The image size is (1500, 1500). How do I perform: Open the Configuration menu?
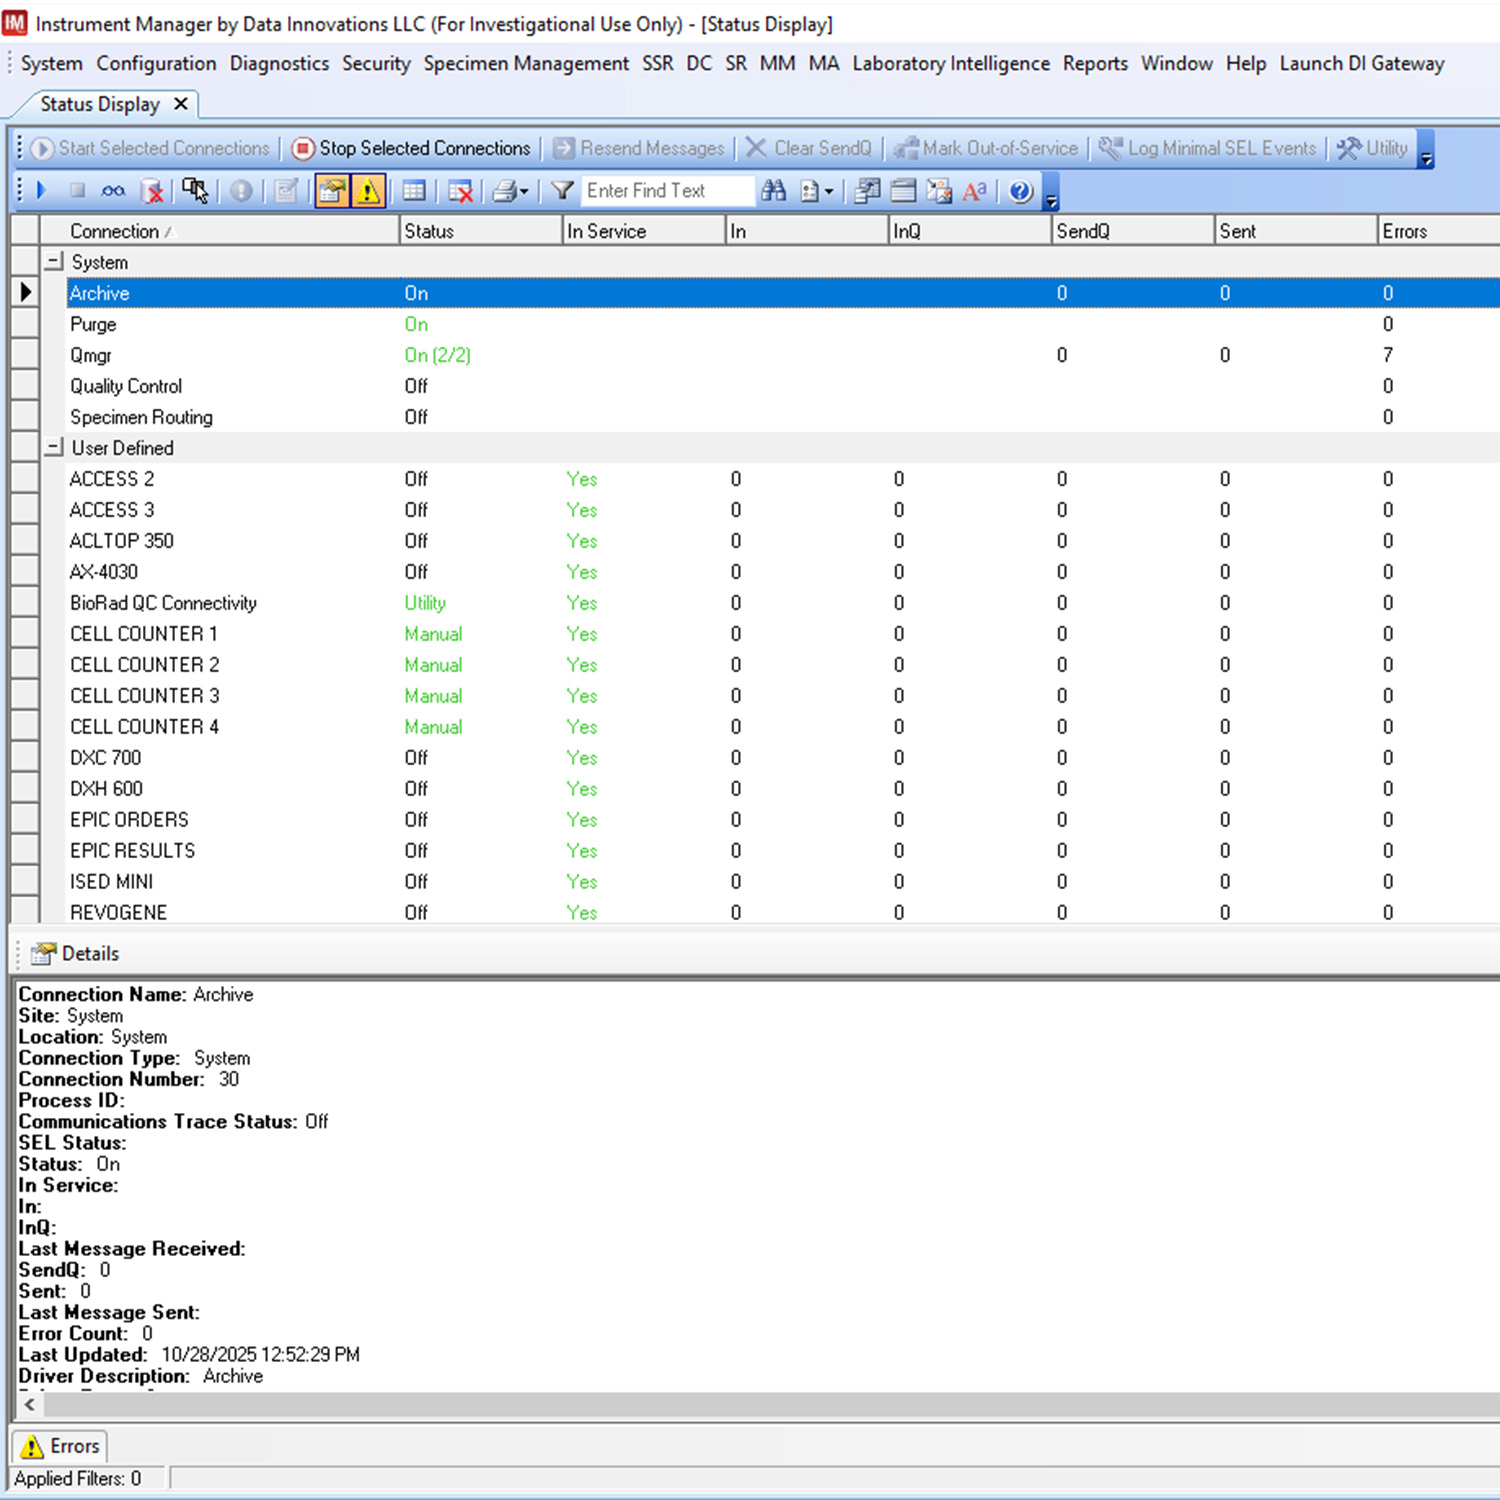coord(156,63)
